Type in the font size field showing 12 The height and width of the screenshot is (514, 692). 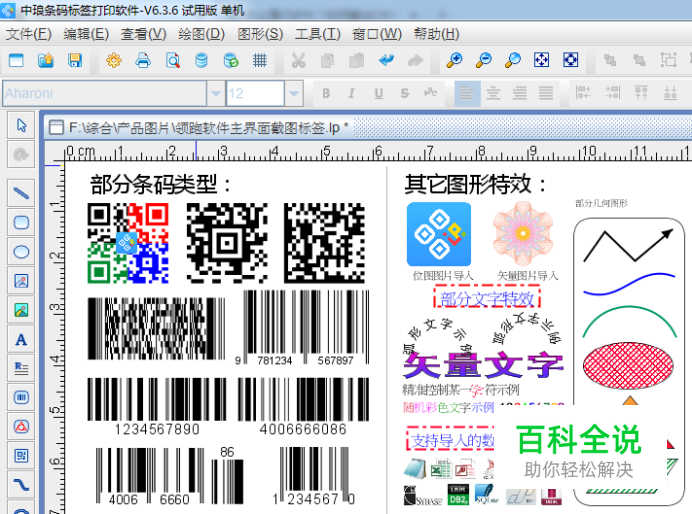[254, 94]
